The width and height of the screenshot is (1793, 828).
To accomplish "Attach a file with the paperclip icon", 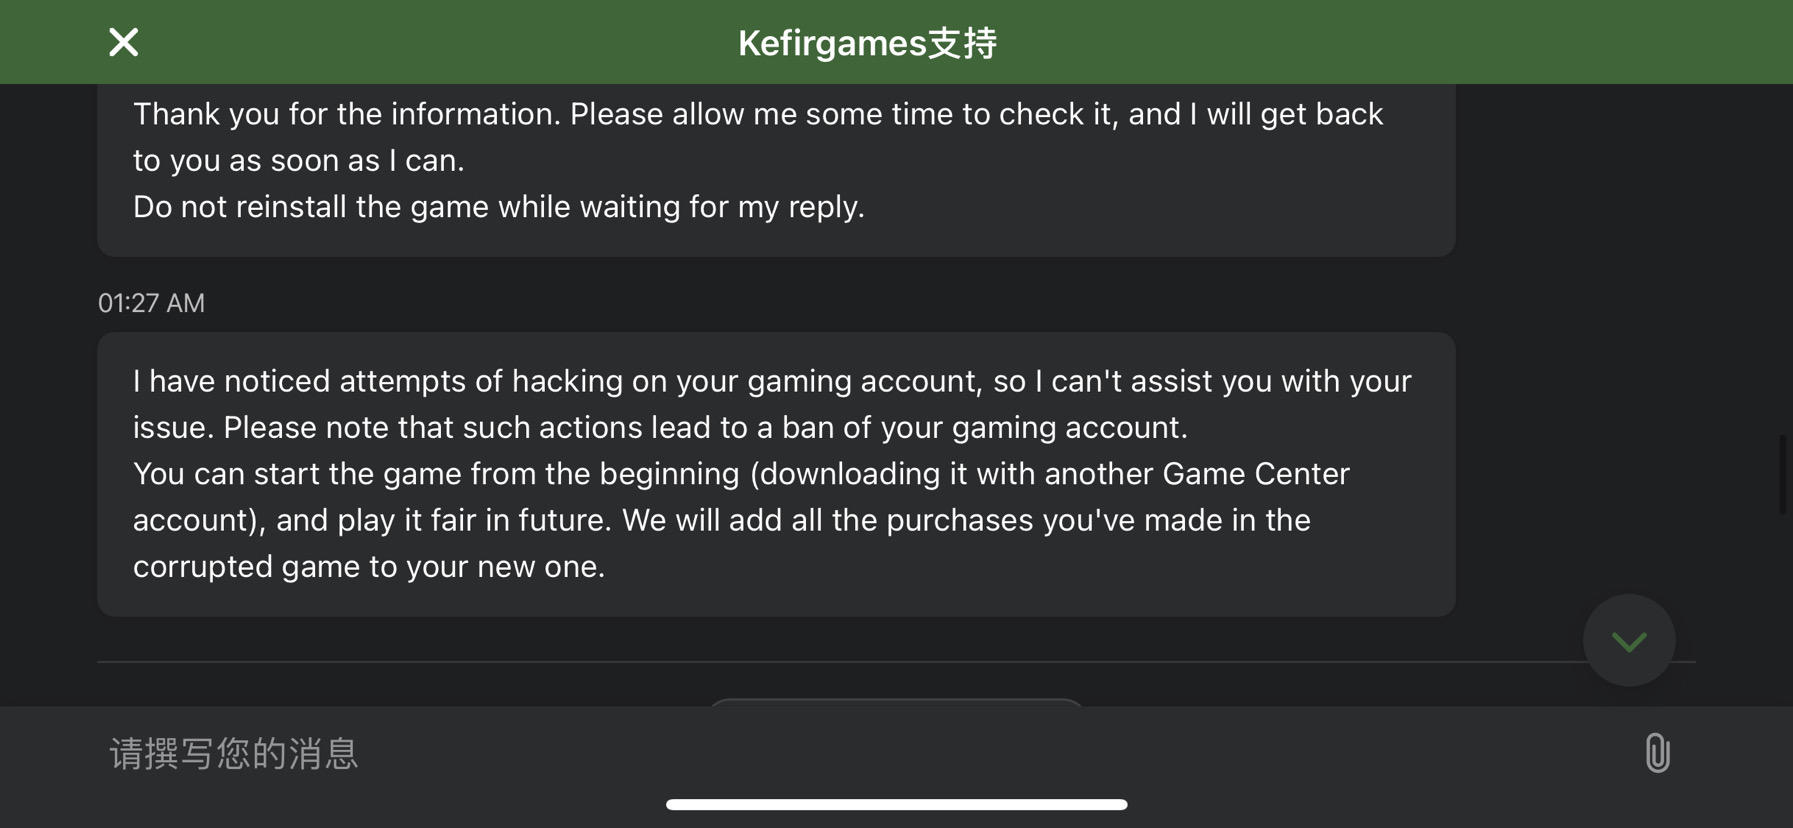I will pyautogui.click(x=1657, y=753).
